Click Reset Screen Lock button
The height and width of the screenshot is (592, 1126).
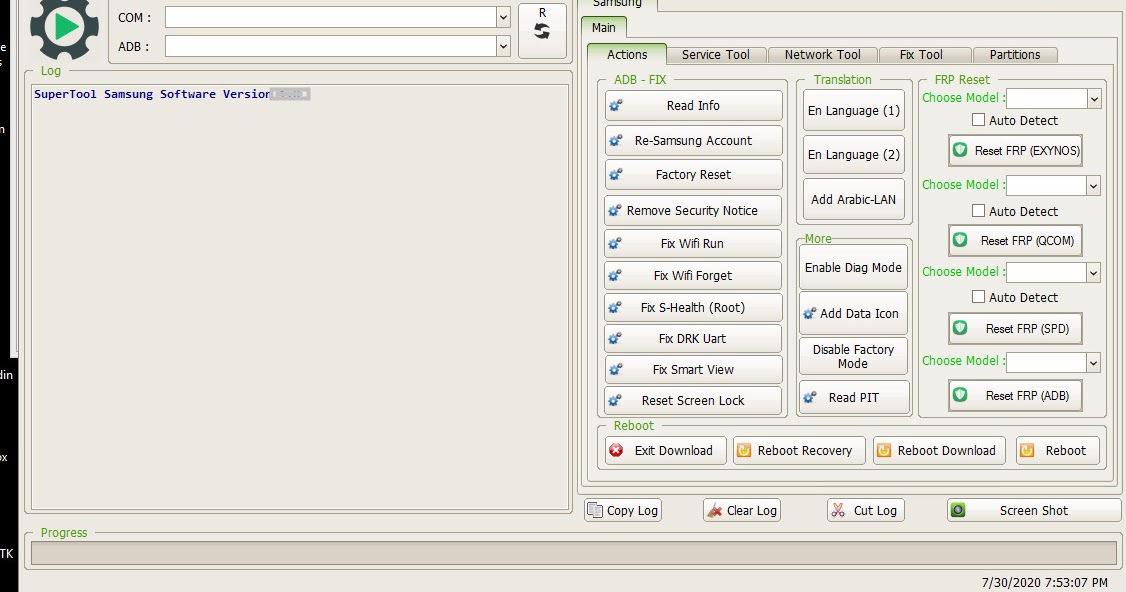[693, 400]
